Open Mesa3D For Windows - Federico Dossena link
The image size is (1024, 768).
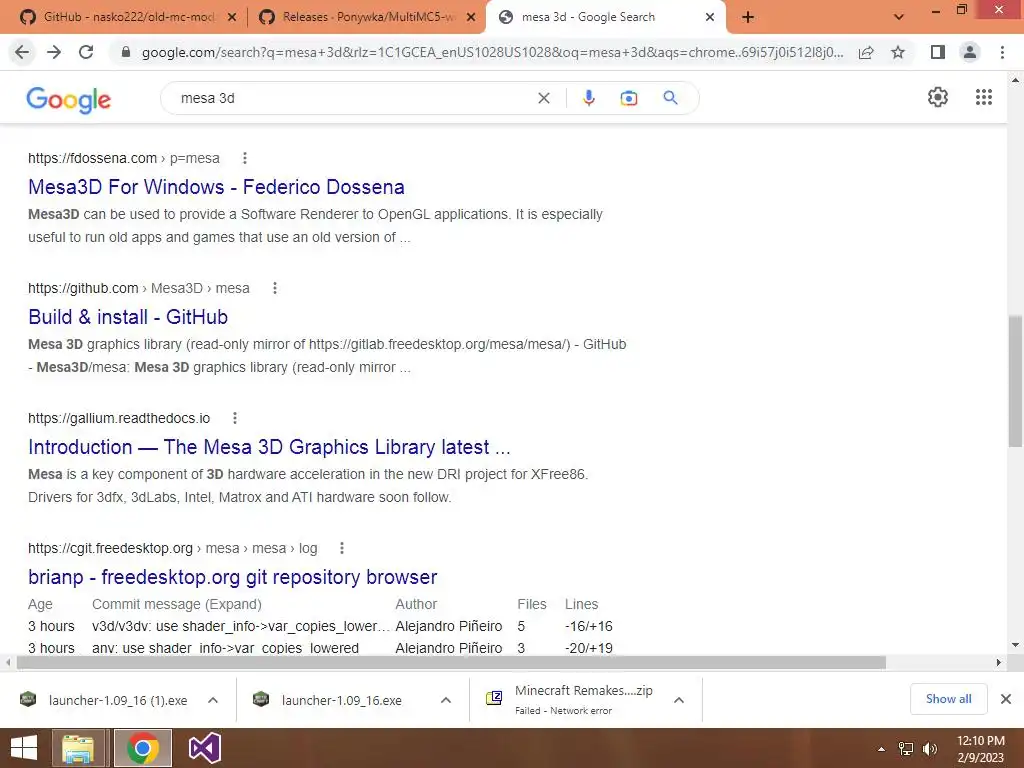coord(216,187)
